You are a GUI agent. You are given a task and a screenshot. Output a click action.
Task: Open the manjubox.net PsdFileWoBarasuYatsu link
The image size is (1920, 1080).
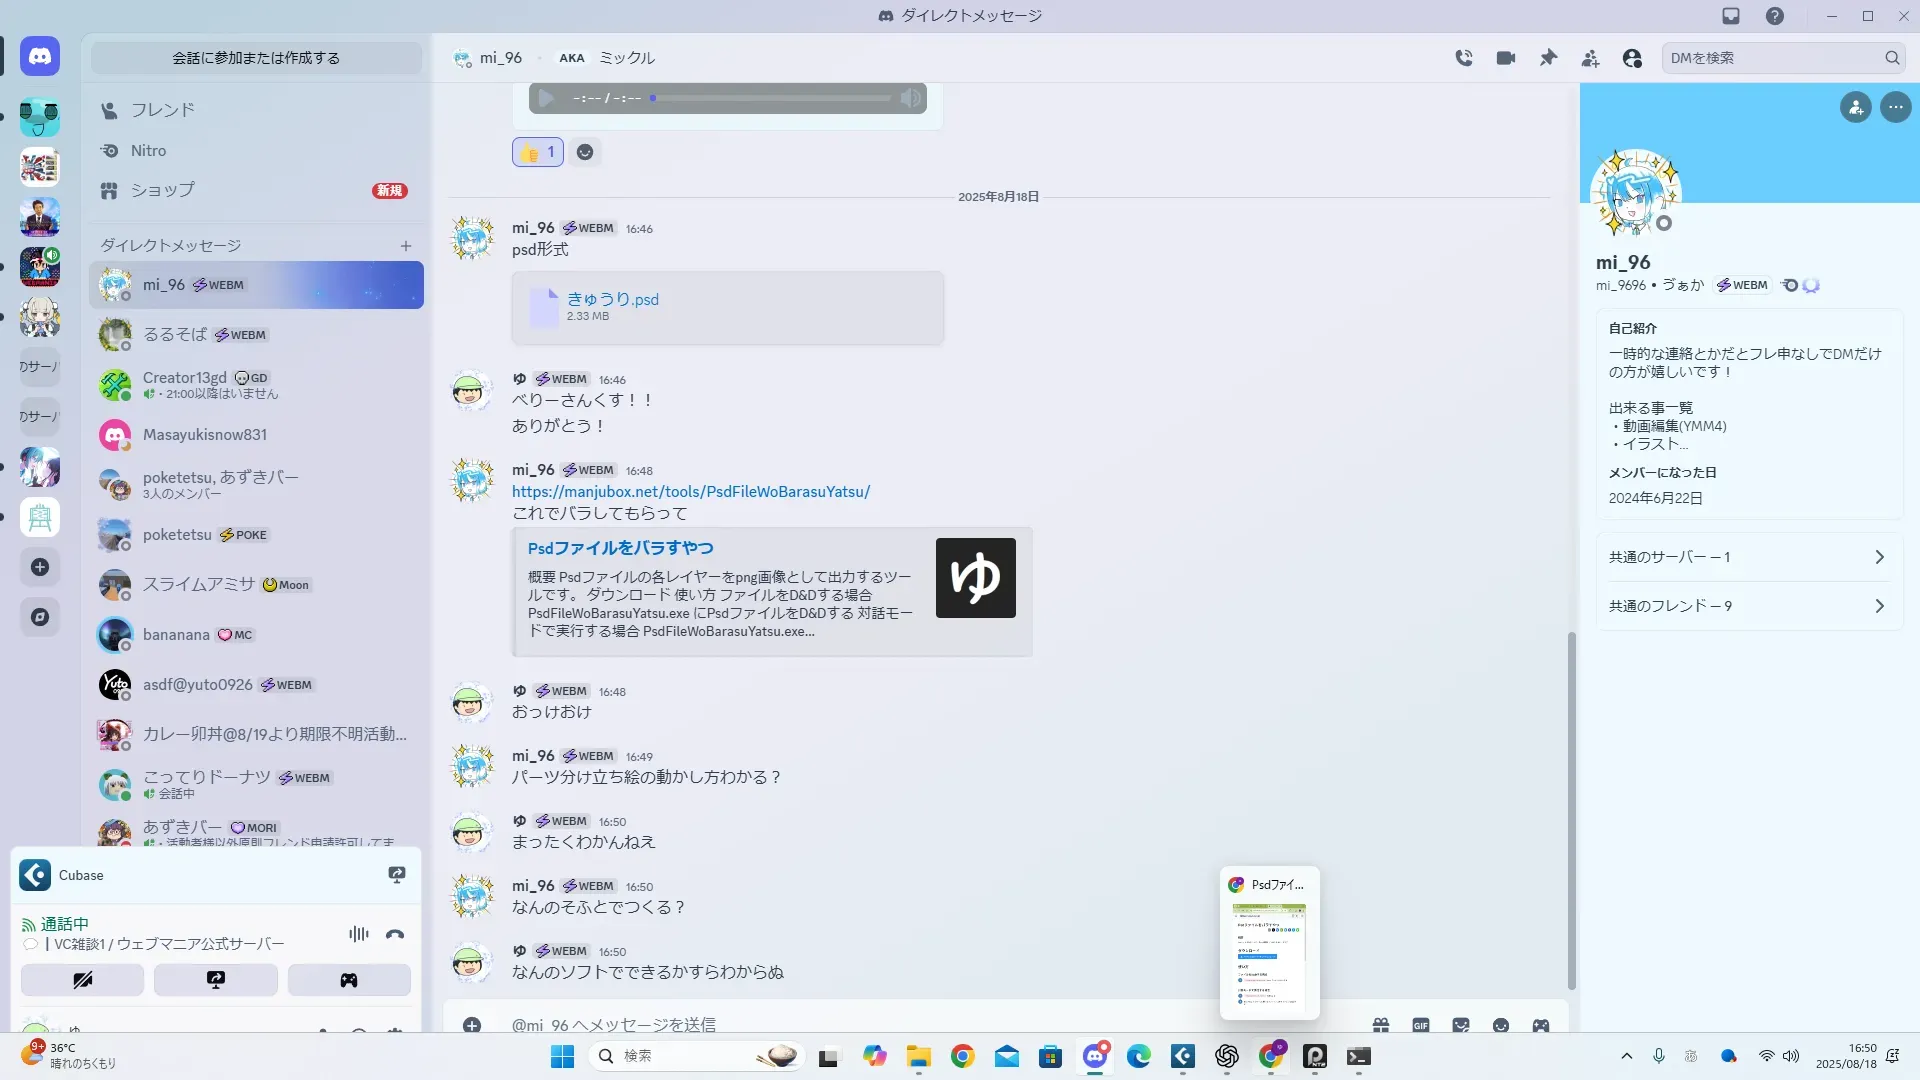point(691,492)
